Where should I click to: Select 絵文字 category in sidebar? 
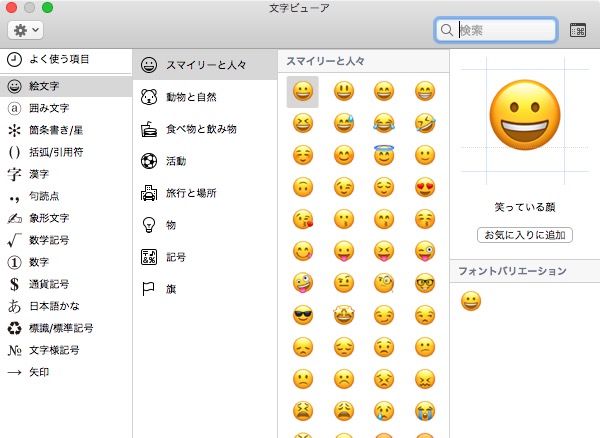tap(66, 86)
